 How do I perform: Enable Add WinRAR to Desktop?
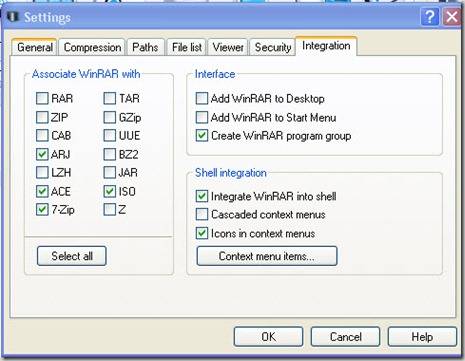point(202,99)
